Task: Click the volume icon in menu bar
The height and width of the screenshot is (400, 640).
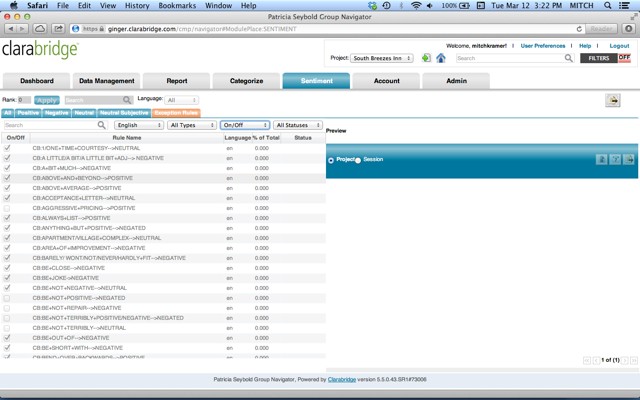Action: point(430,5)
